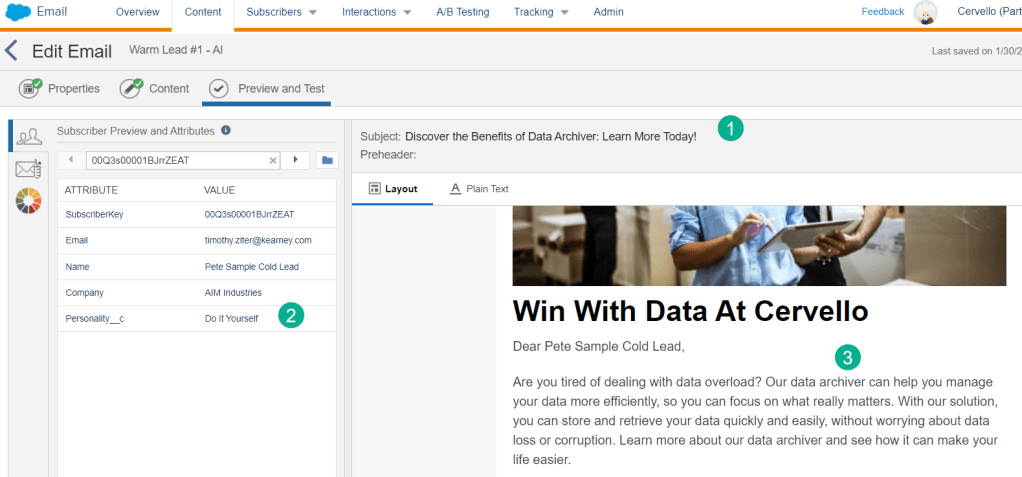Open the color wheel validation icon
The width and height of the screenshot is (1022, 477).
point(28,201)
